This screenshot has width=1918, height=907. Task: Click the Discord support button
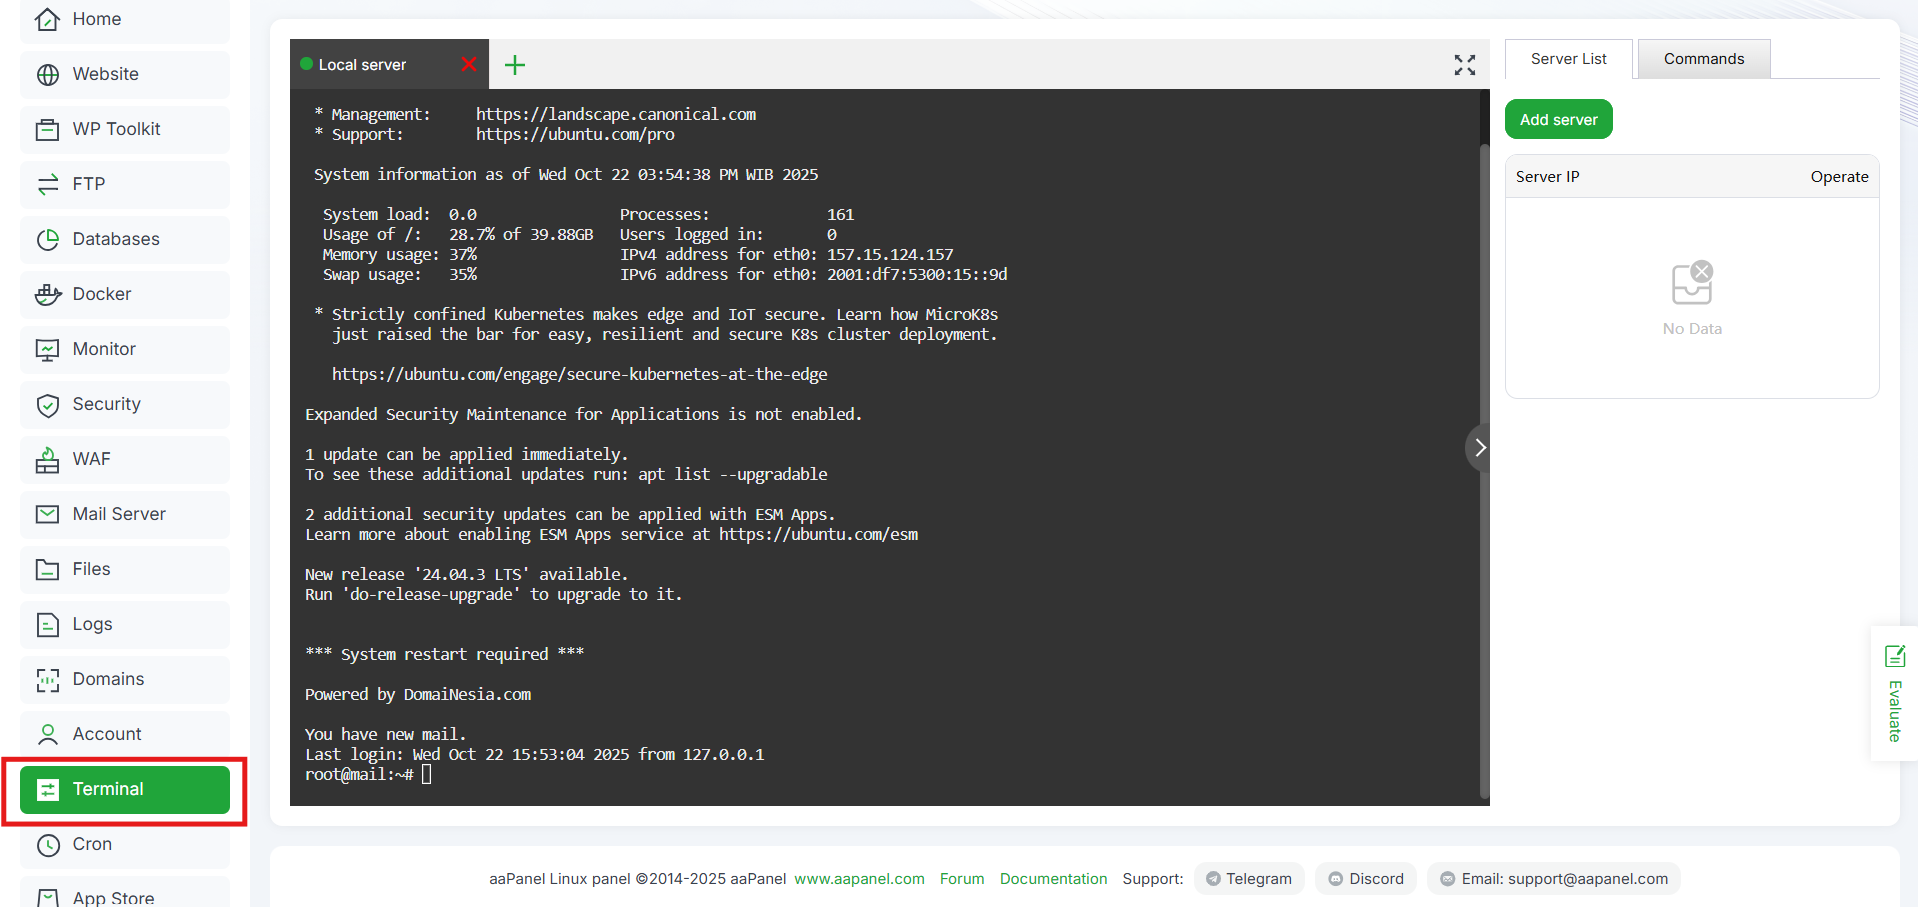pos(1366,879)
